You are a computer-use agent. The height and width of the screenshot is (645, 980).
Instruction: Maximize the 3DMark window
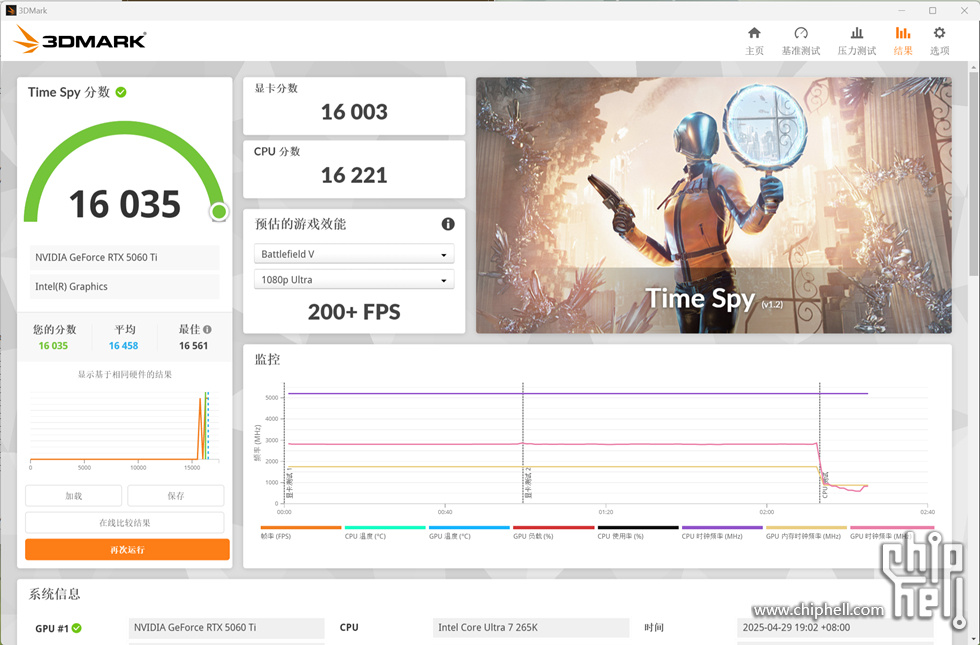[x=932, y=10]
